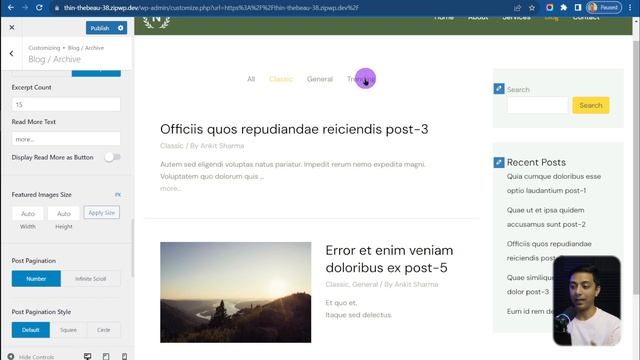Screen dimensions: 640x360
Task: Select the All category filter
Action: coord(251,79)
